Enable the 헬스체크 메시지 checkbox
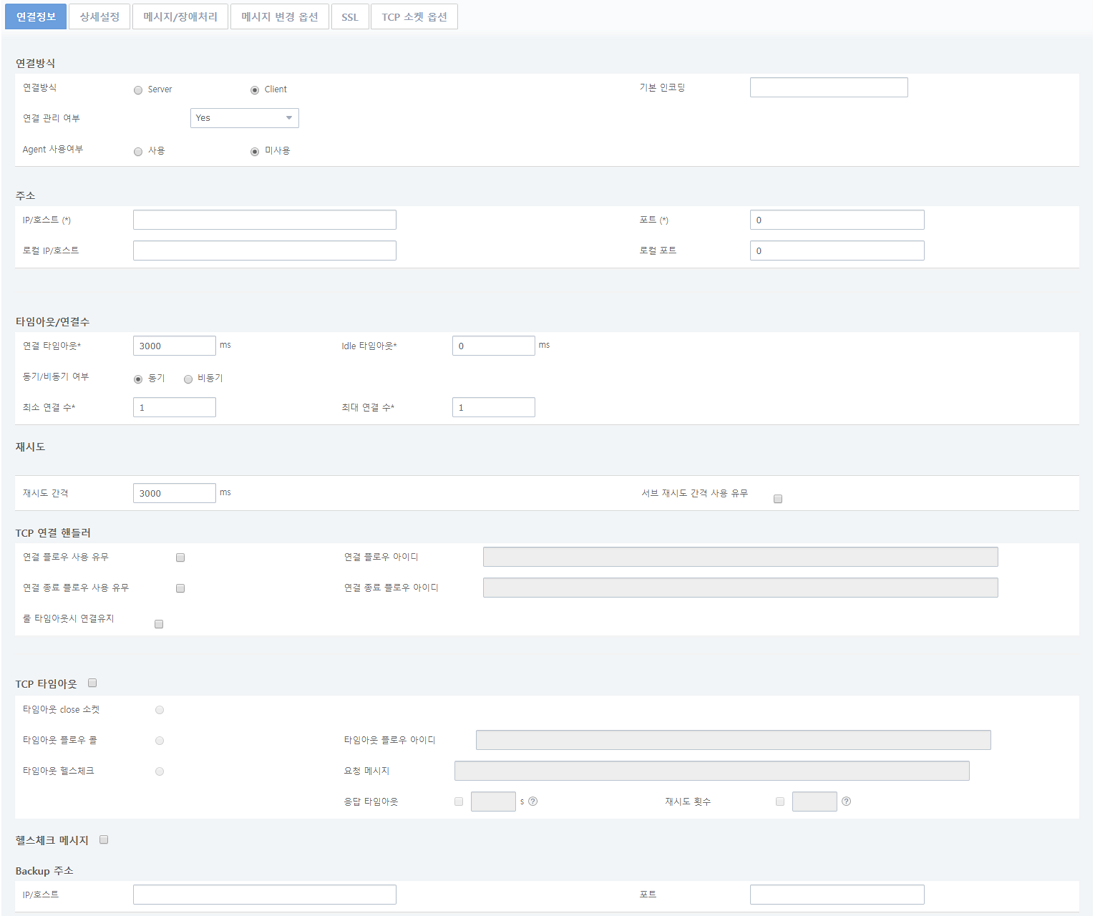 pos(103,840)
